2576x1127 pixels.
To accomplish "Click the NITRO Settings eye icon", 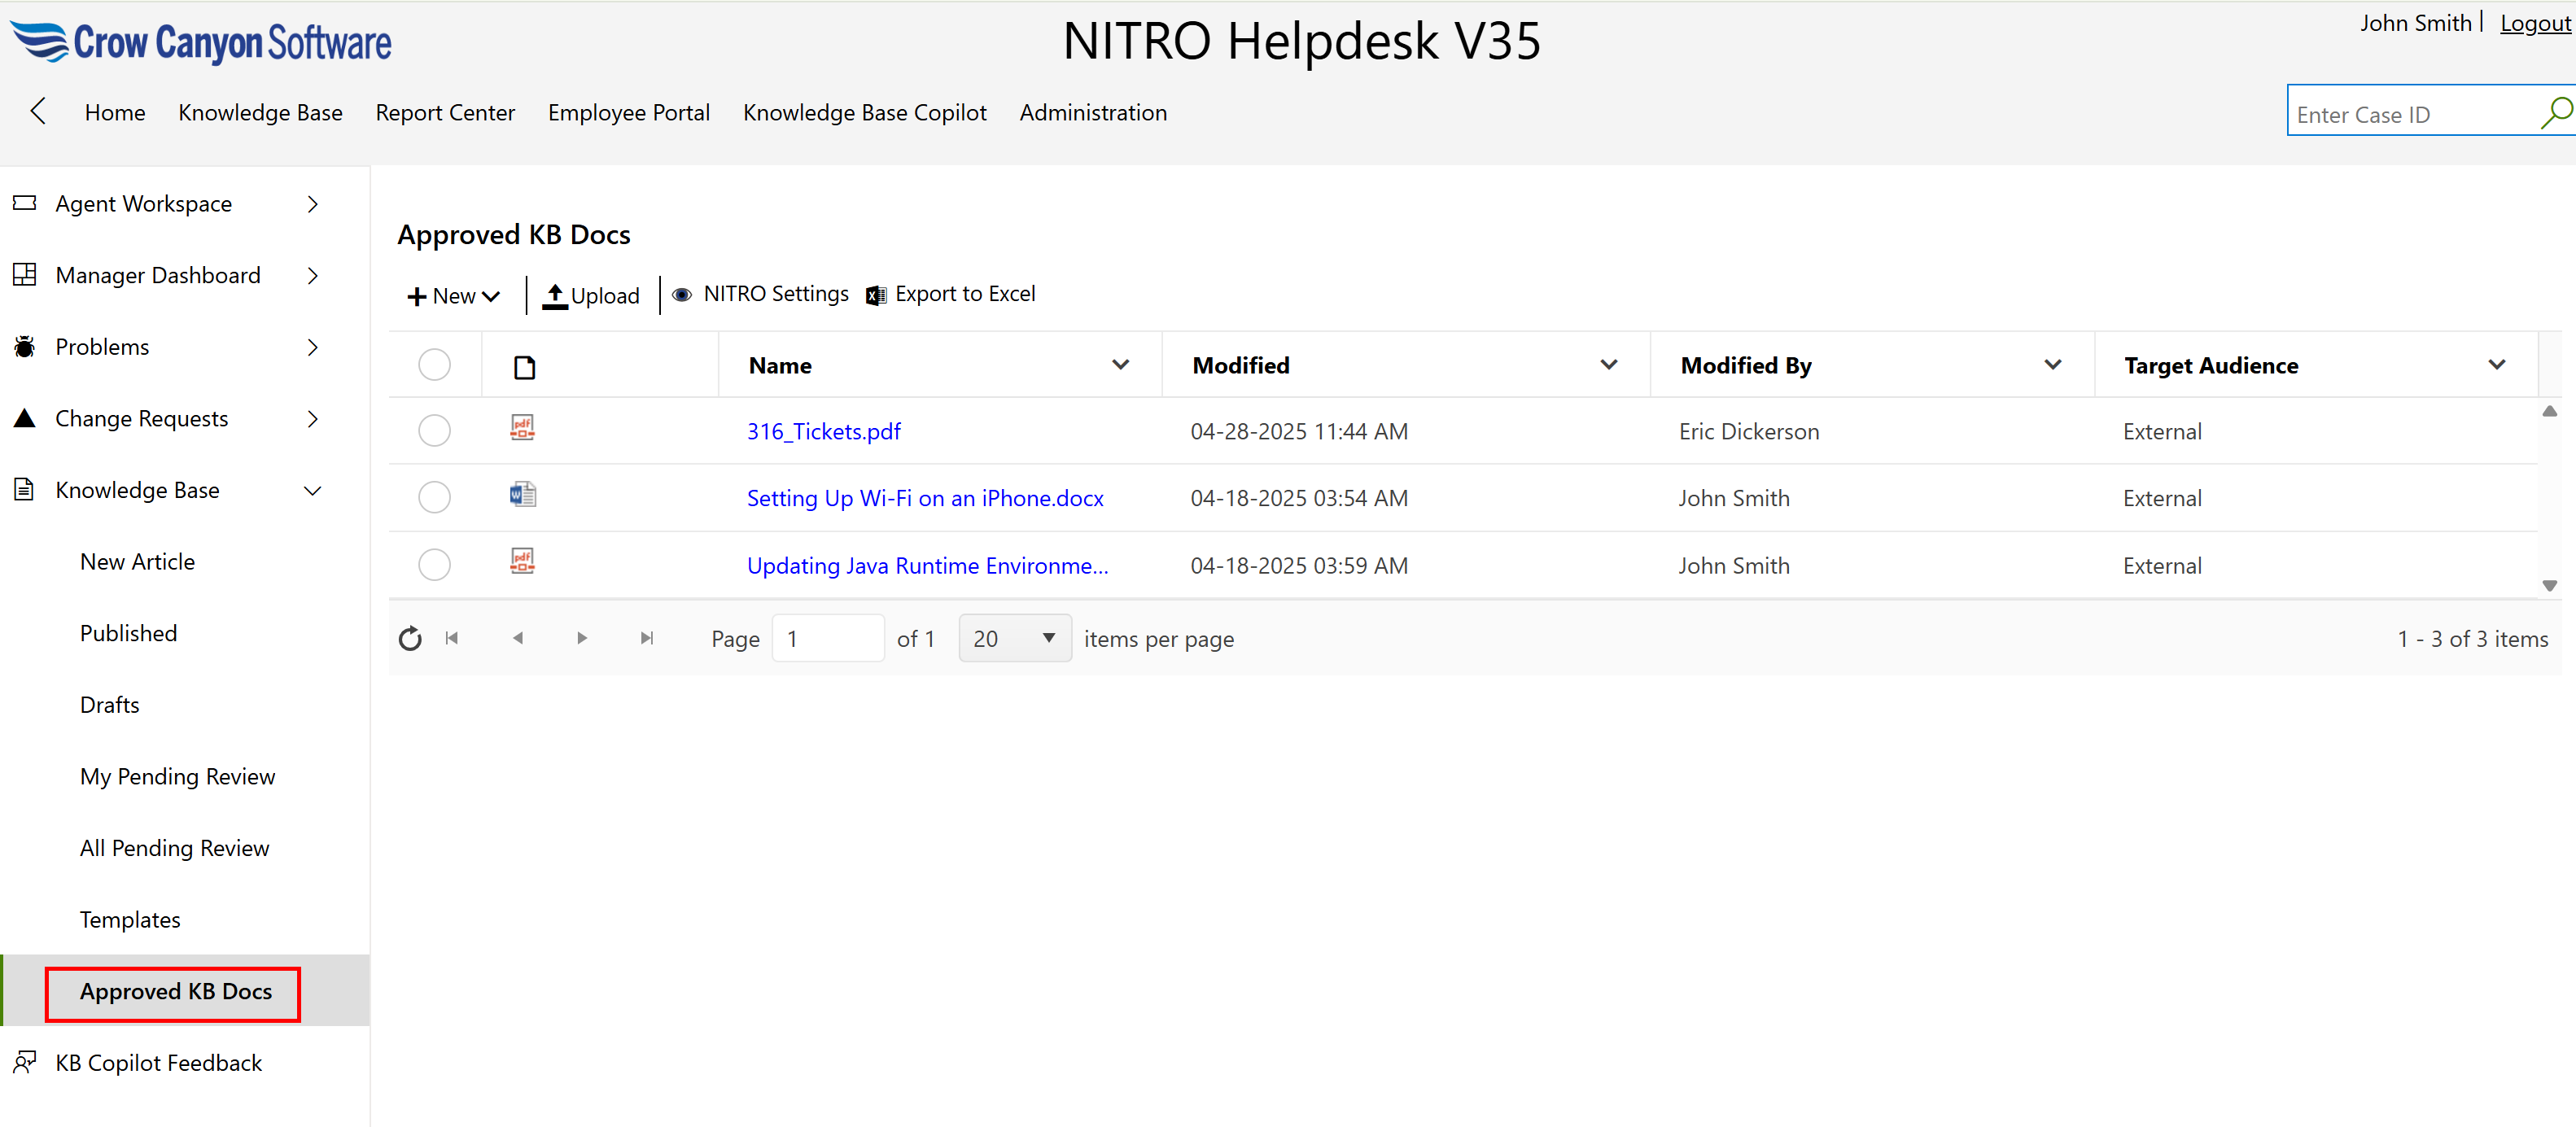I will pos(682,295).
